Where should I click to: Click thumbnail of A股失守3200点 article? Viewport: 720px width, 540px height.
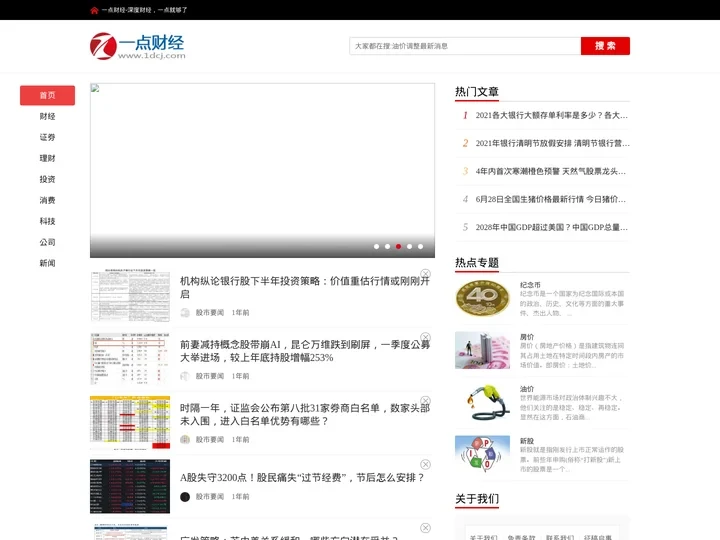130,486
